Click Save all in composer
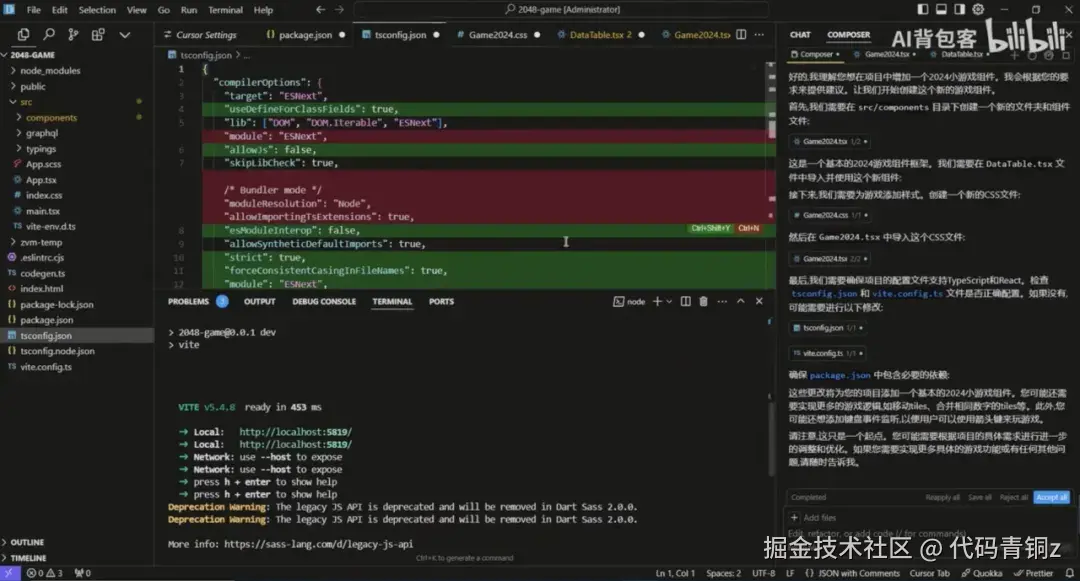Image resolution: width=1080 pixels, height=581 pixels. [x=979, y=497]
